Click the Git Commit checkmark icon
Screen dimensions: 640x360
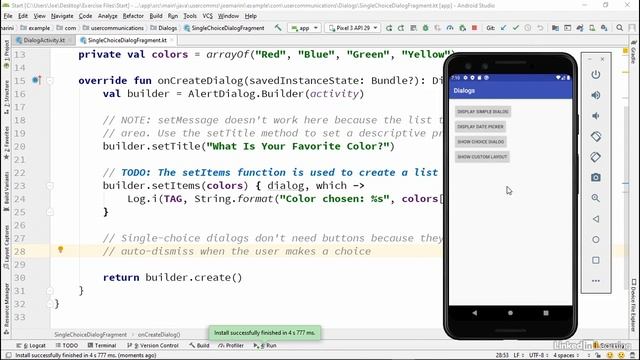coord(516,28)
